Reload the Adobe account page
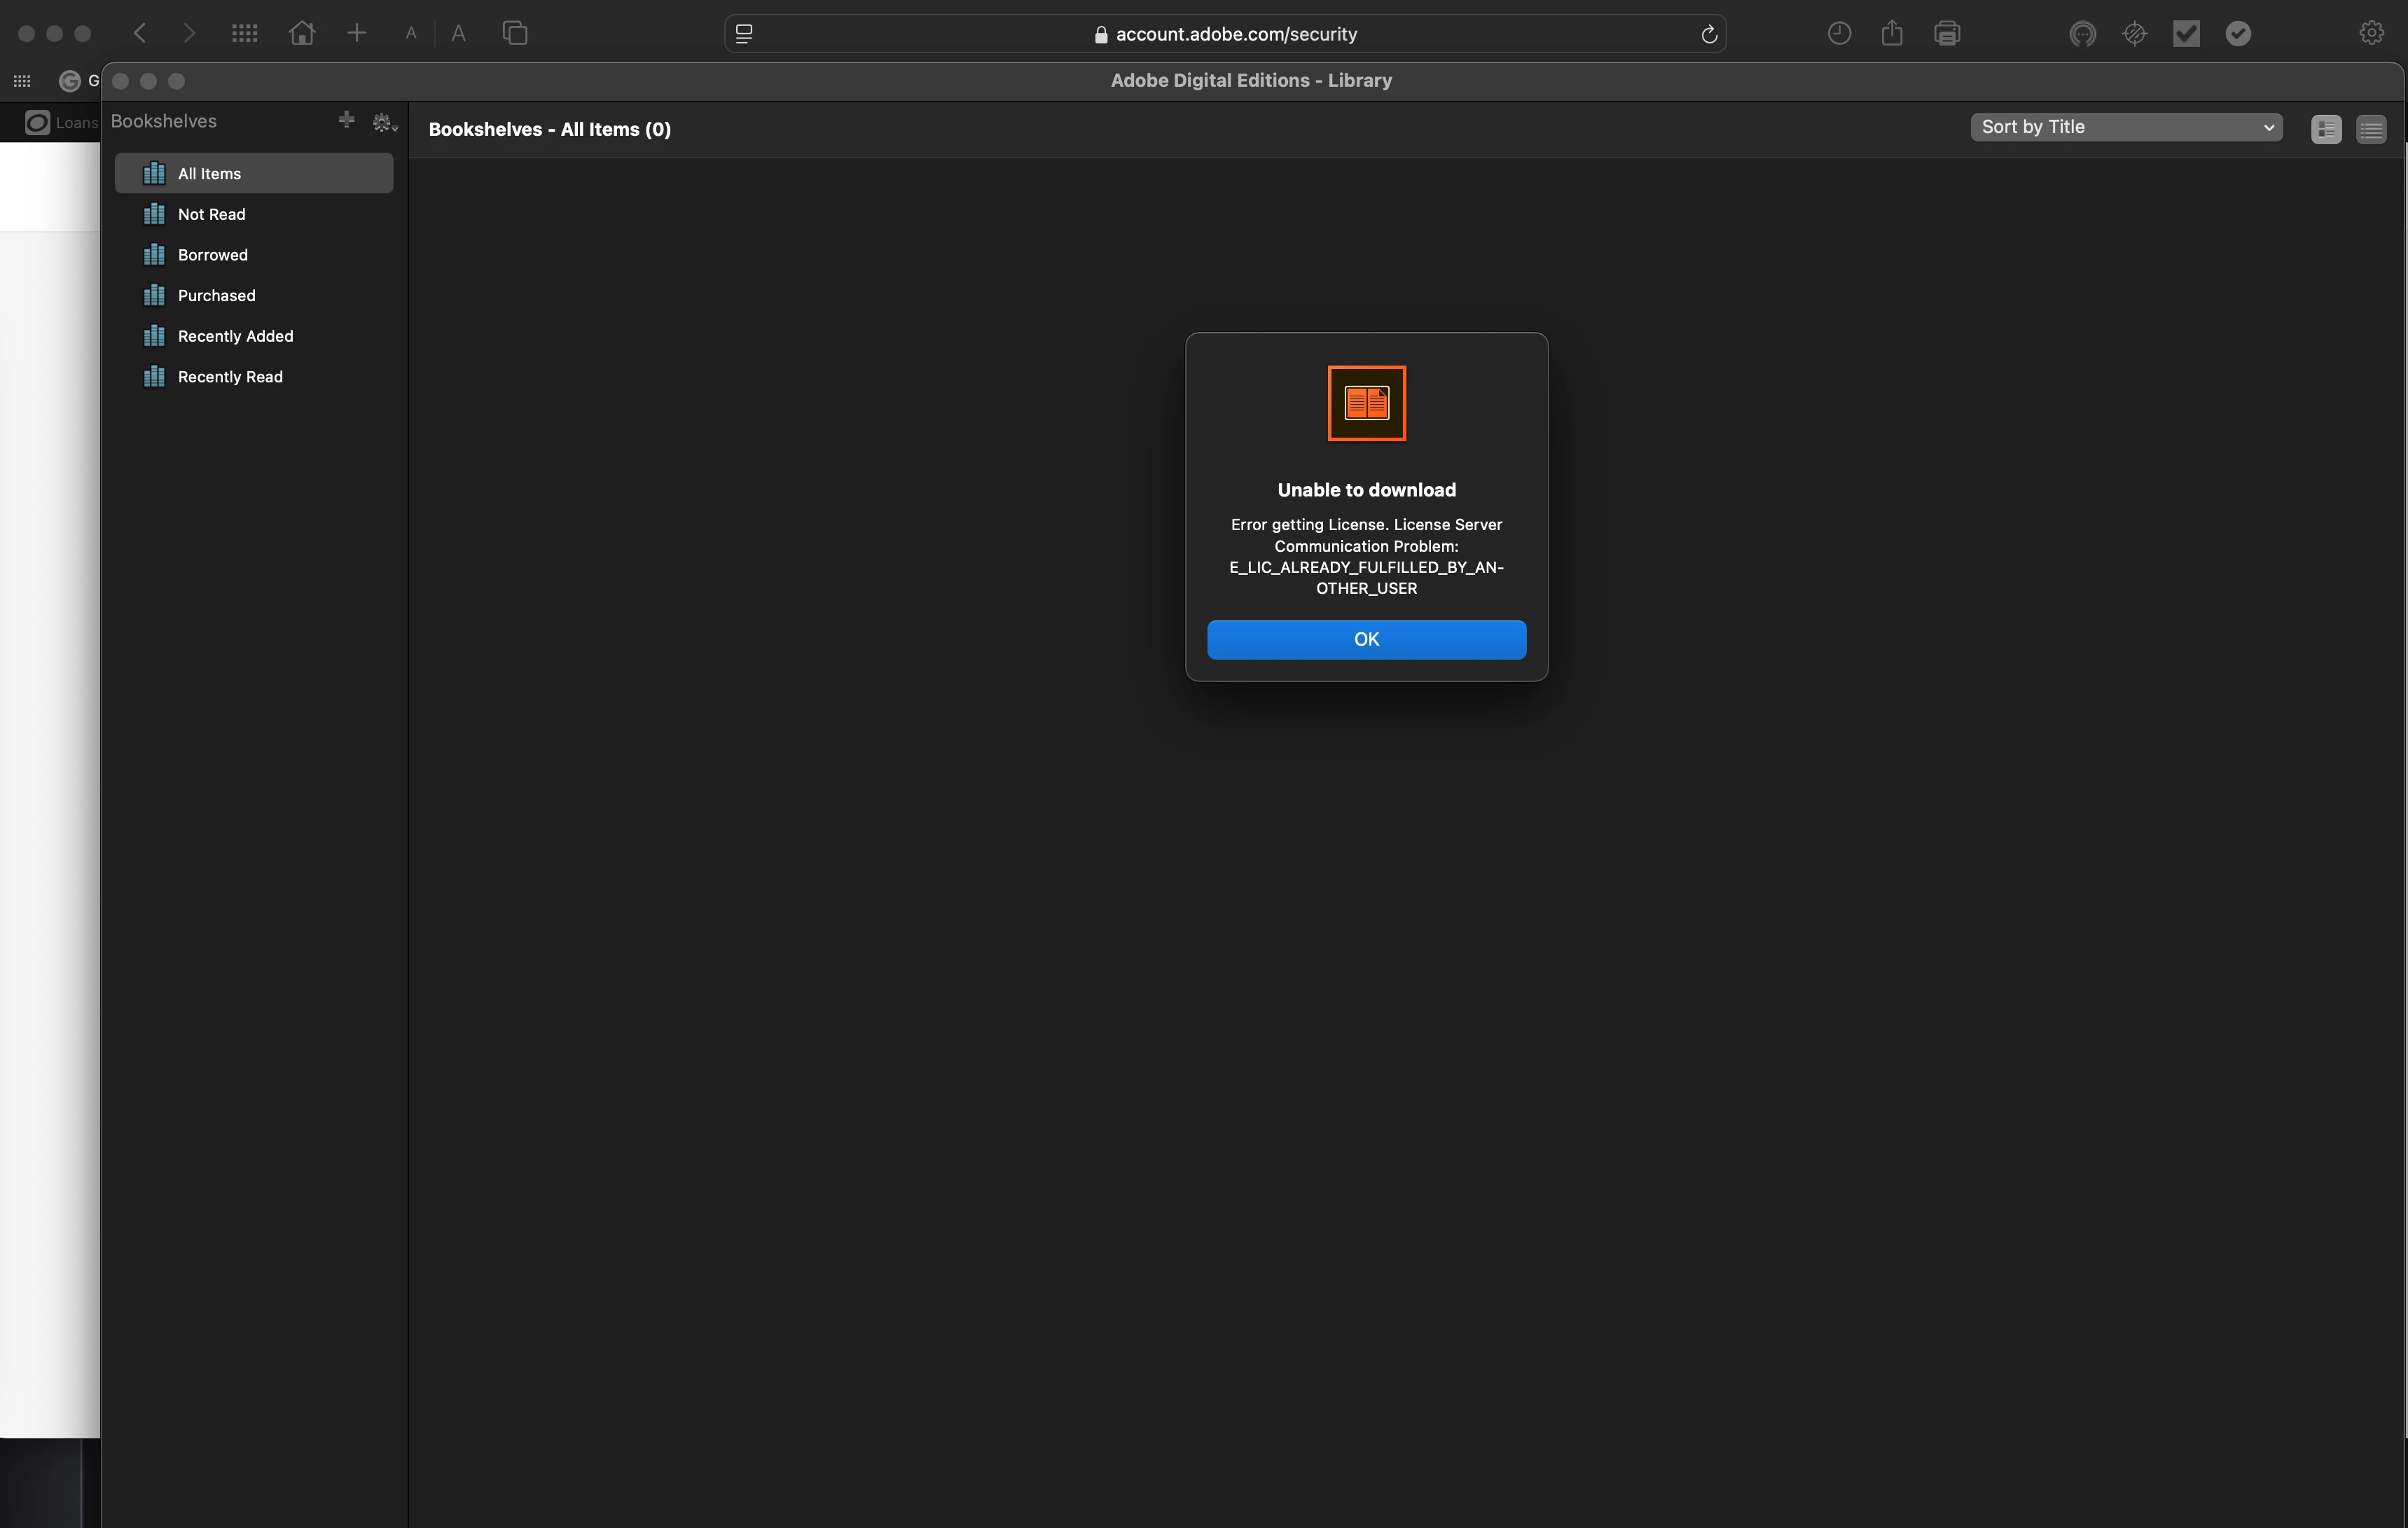Image resolution: width=2408 pixels, height=1528 pixels. pyautogui.click(x=1709, y=34)
